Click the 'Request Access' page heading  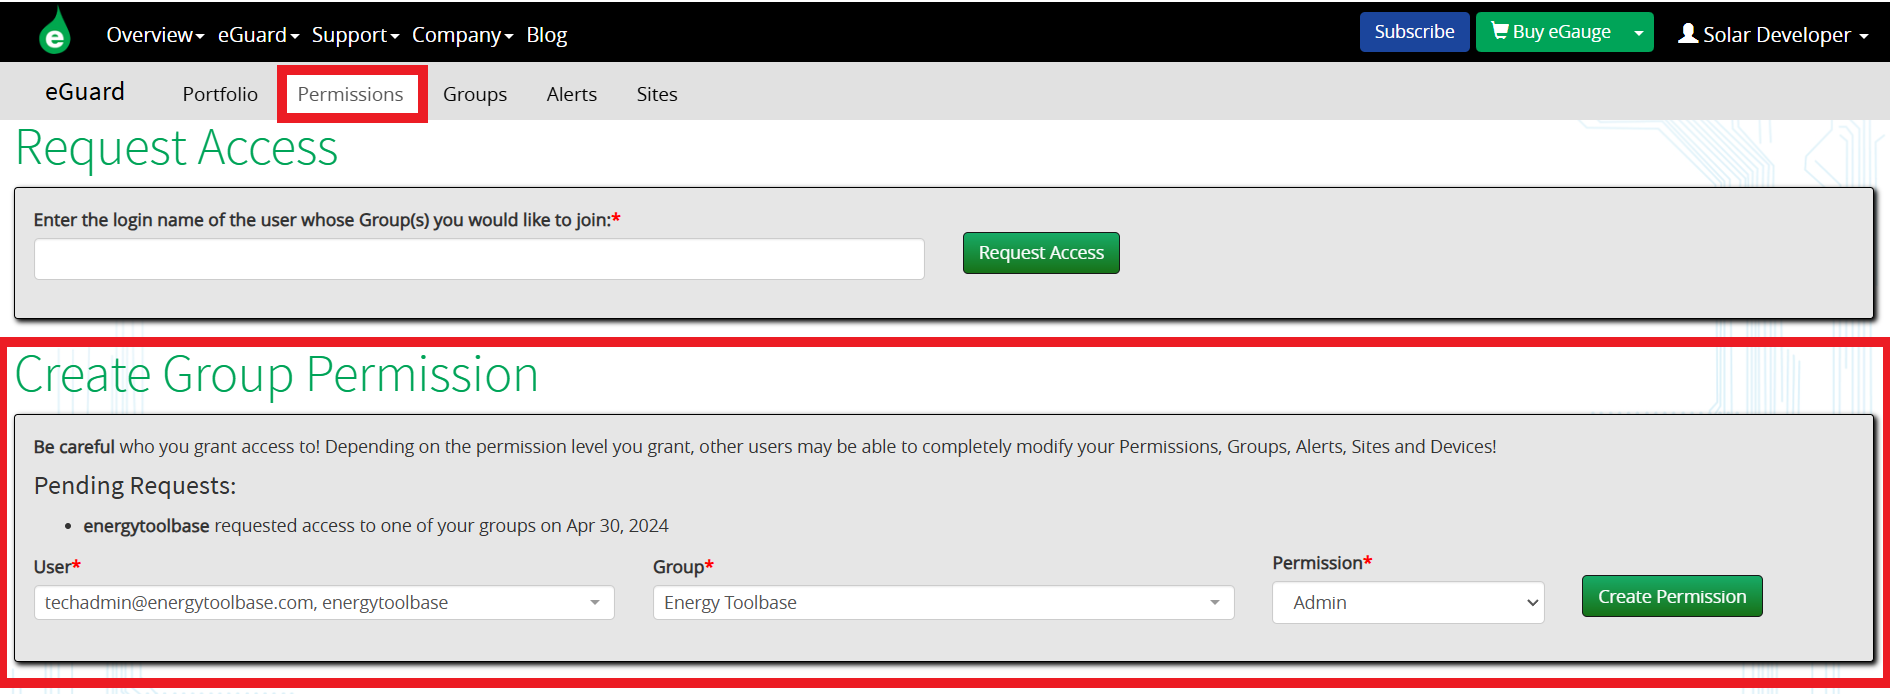(x=177, y=148)
